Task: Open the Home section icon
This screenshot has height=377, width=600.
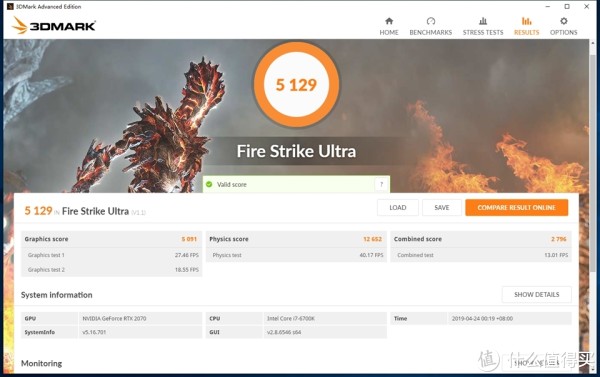Action: (389, 21)
